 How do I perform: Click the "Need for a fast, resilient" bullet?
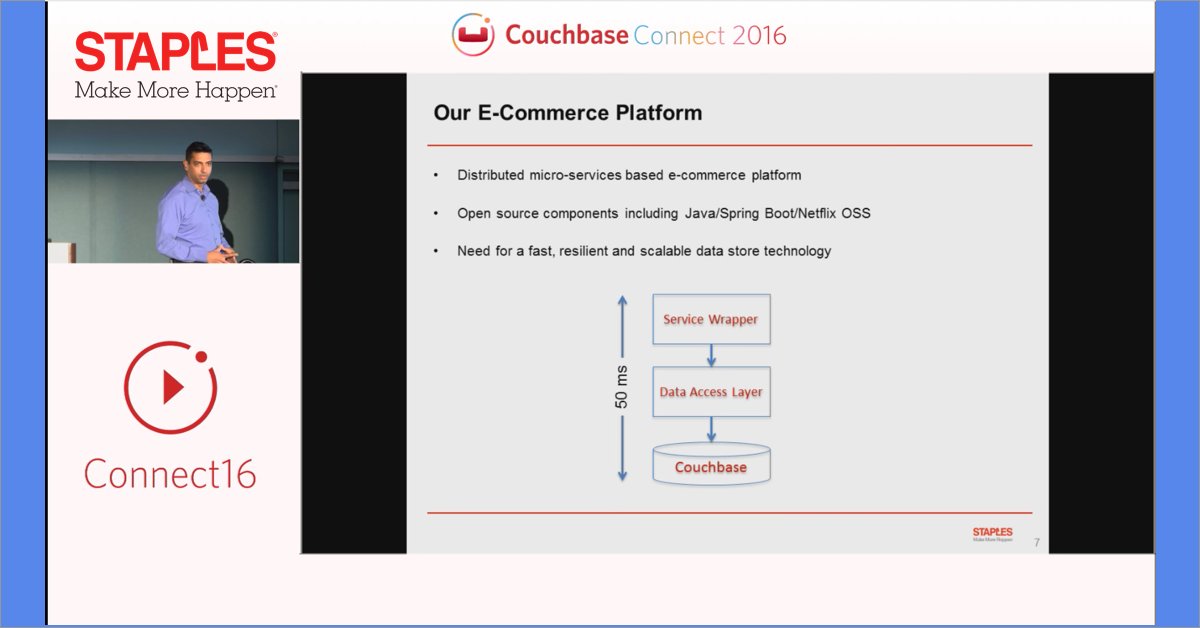pos(644,251)
